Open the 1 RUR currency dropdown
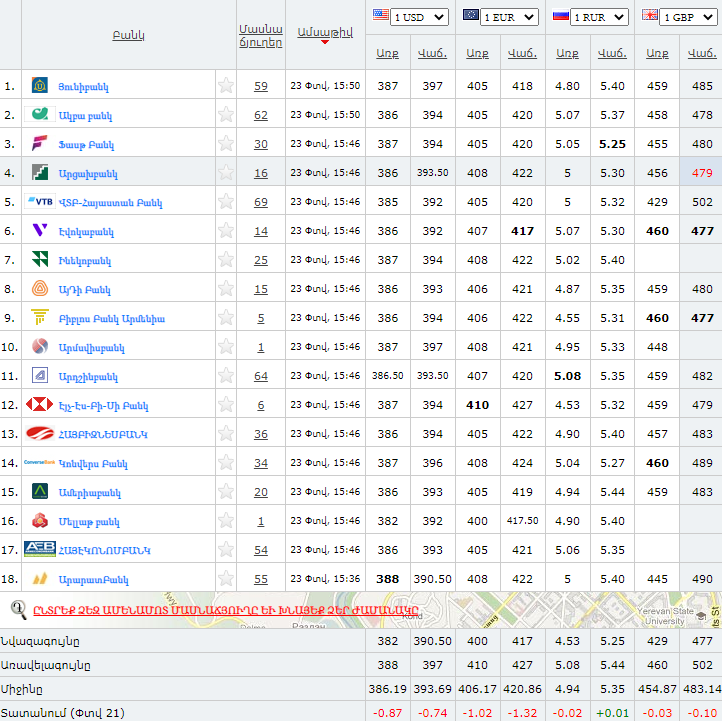722x721 pixels. click(x=599, y=17)
